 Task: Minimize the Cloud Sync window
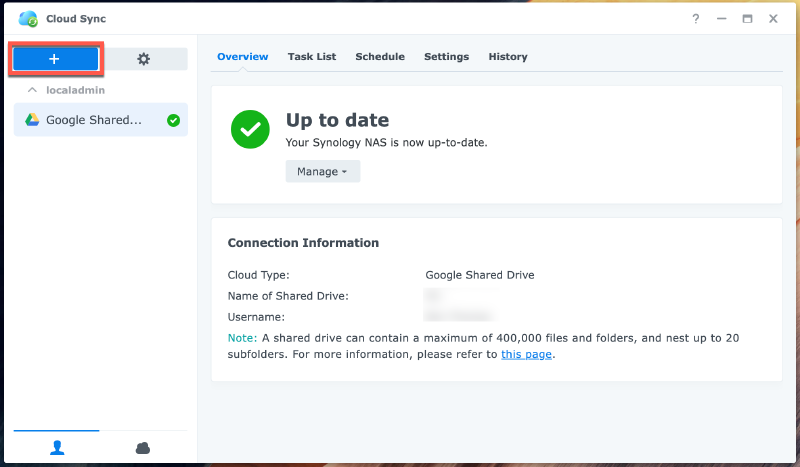click(722, 18)
